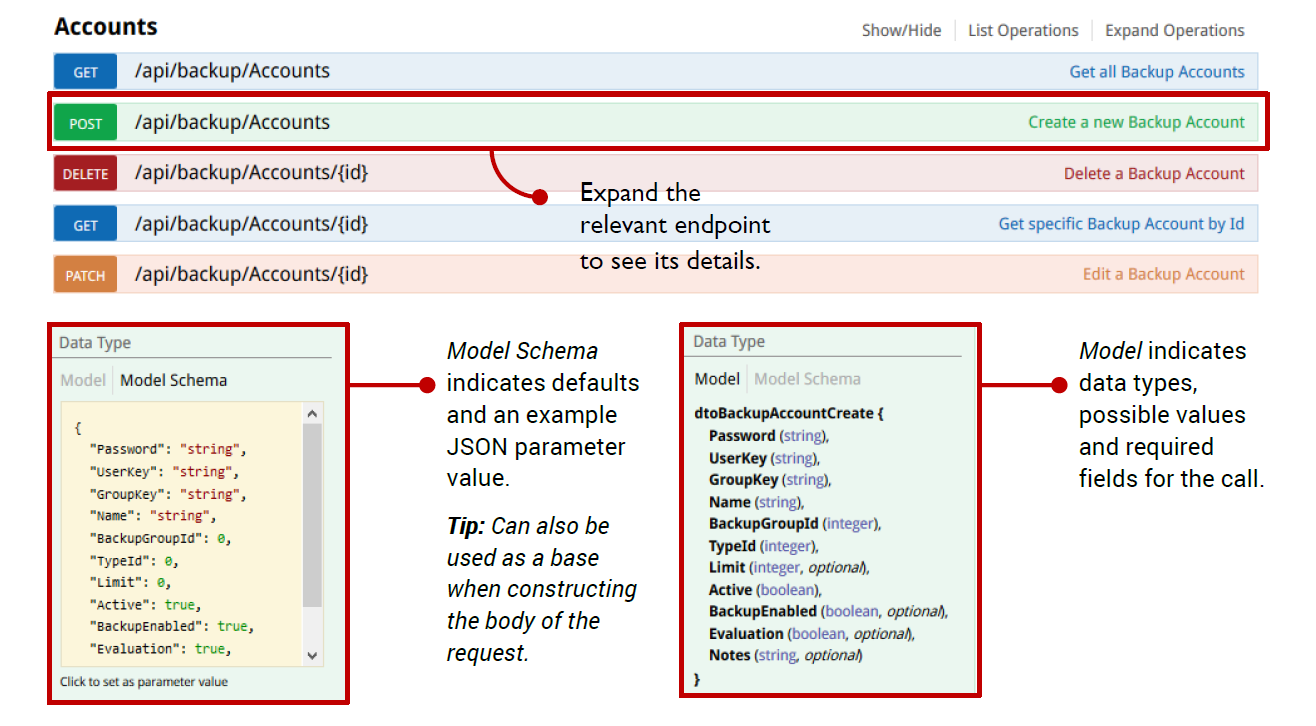Click the 'Edit a Backup Account' description

coord(1164,274)
